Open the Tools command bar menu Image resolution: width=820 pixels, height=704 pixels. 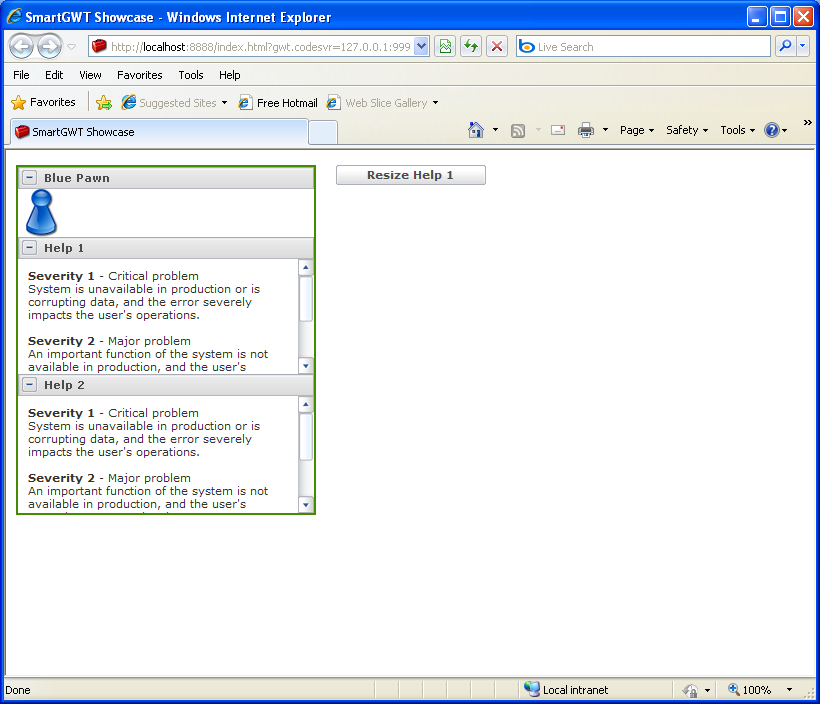point(737,130)
